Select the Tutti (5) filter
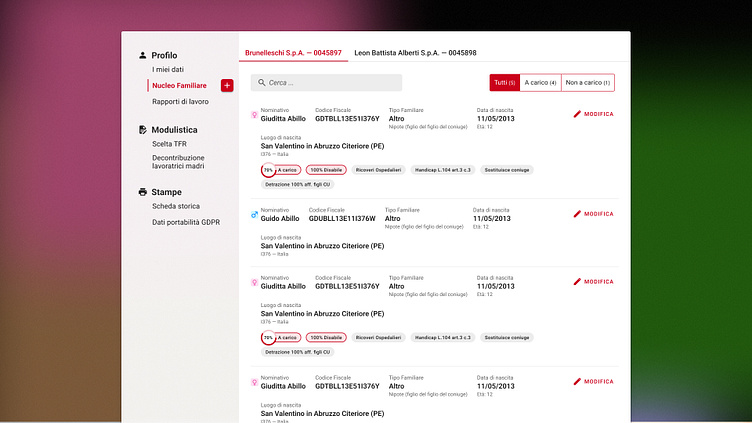Image resolution: width=752 pixels, height=423 pixels. pyautogui.click(x=505, y=82)
